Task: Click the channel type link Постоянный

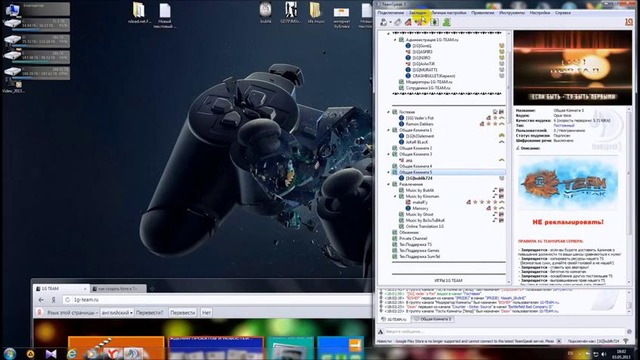Action: point(564,126)
